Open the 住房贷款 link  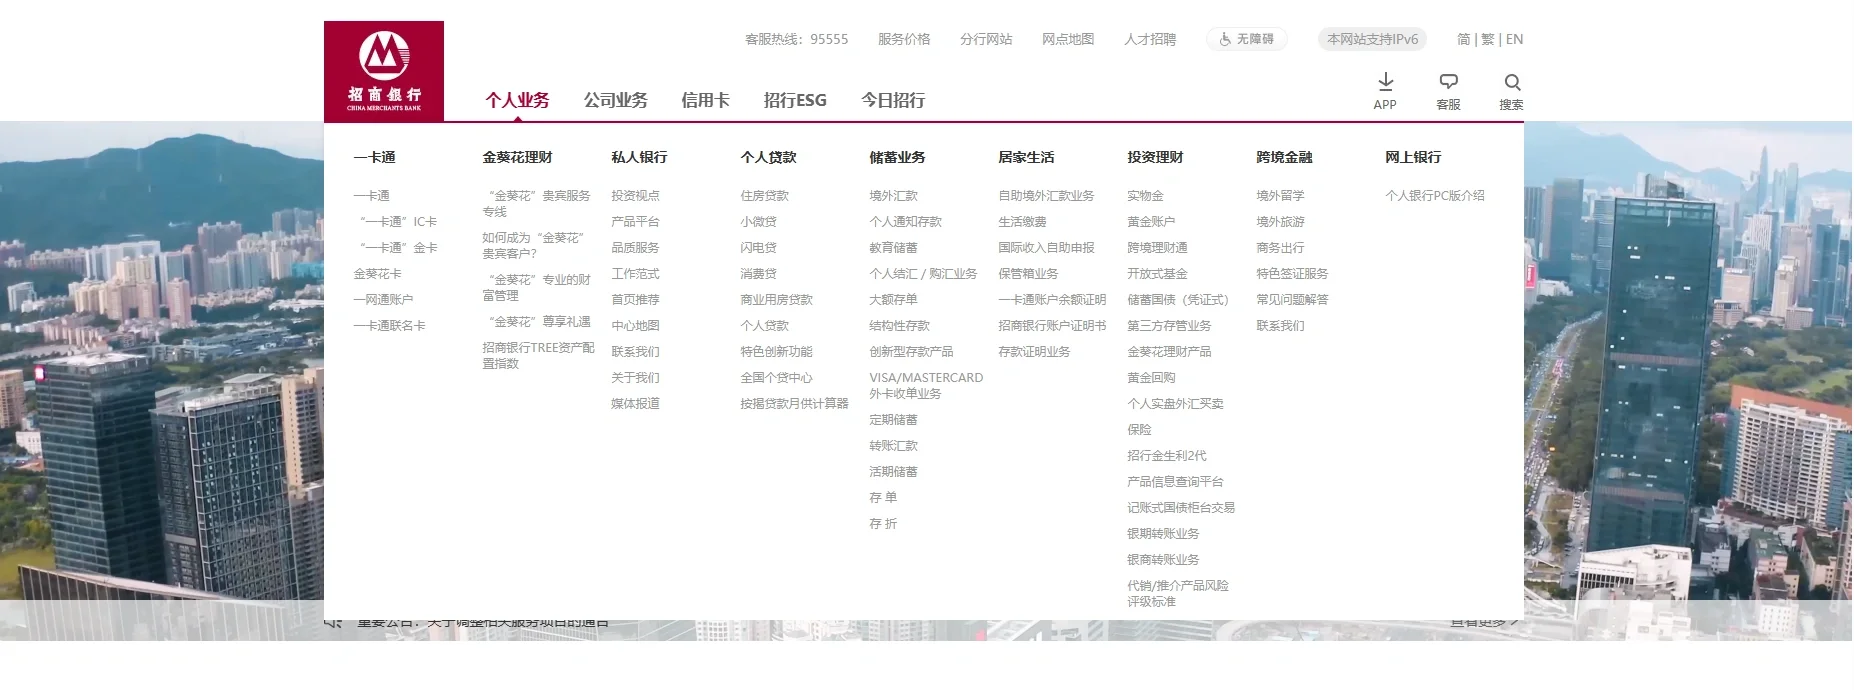764,196
